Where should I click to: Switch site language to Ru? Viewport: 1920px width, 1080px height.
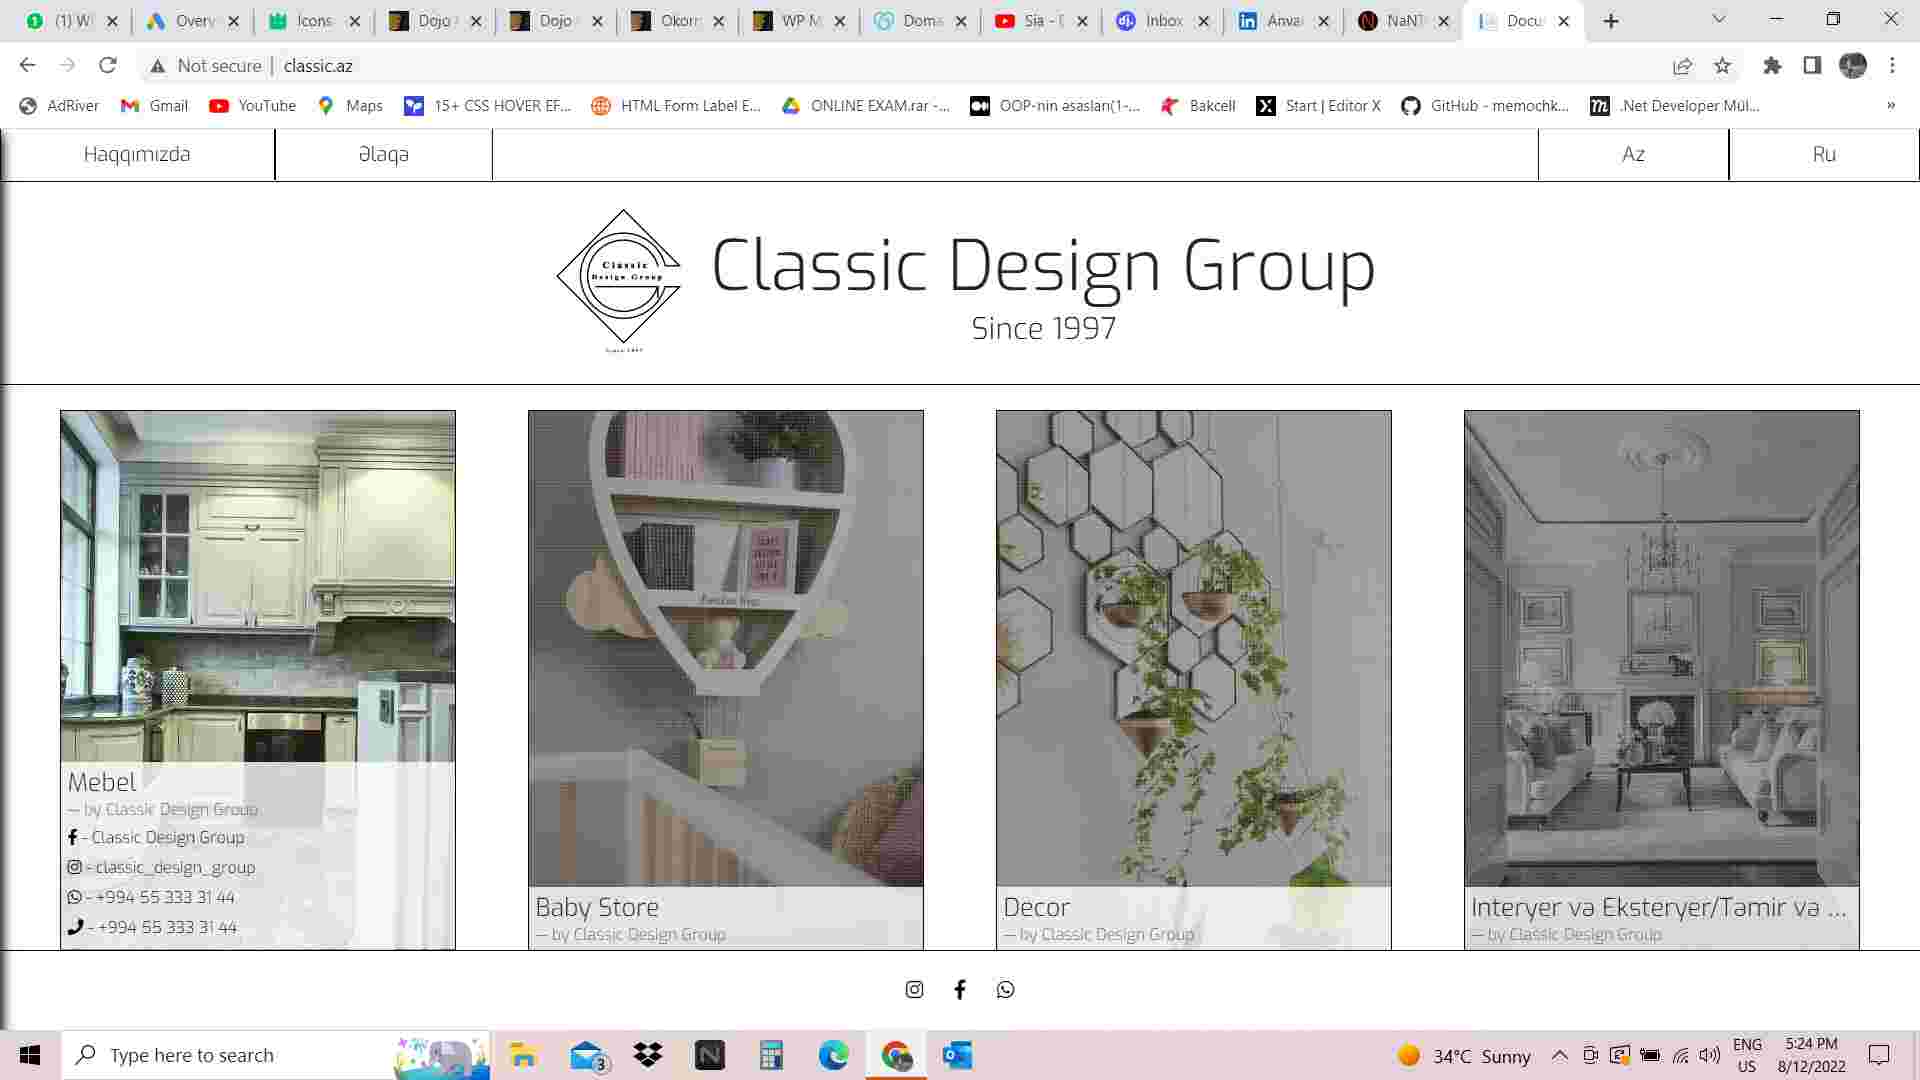click(1823, 154)
